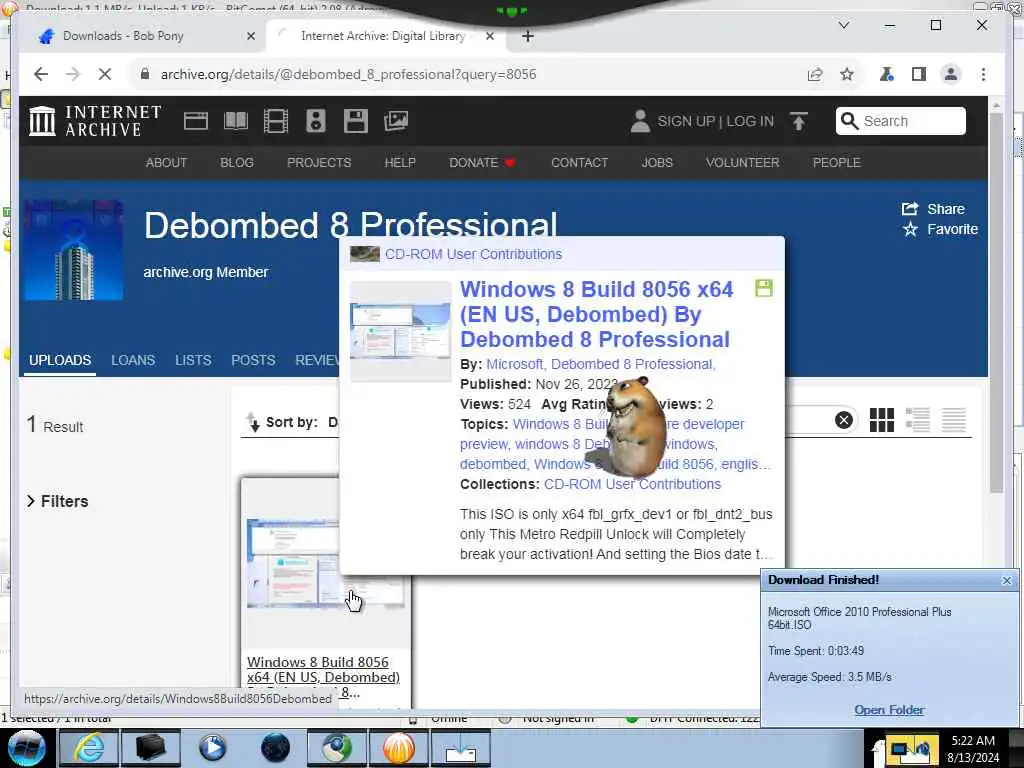Click the upload arrow icon
Viewport: 1024px width, 768px height.
(x=798, y=121)
